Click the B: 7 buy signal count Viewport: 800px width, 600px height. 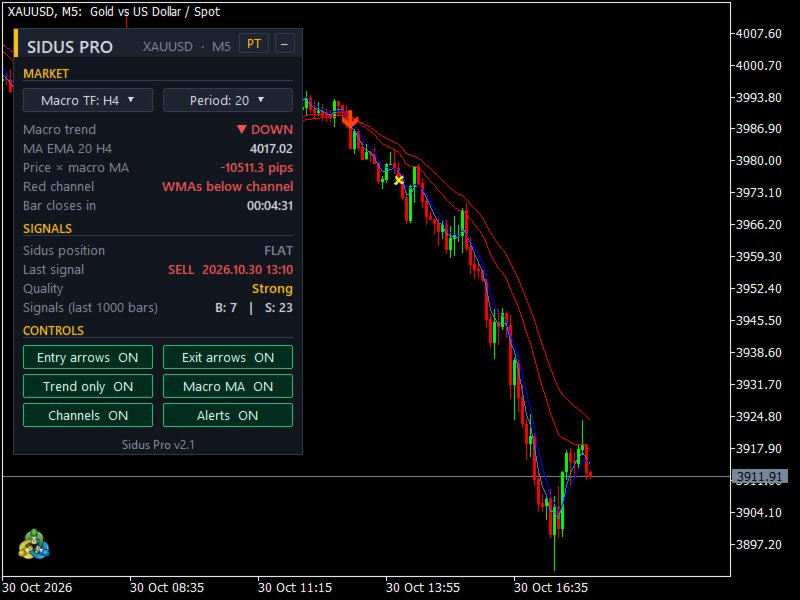[226, 308]
